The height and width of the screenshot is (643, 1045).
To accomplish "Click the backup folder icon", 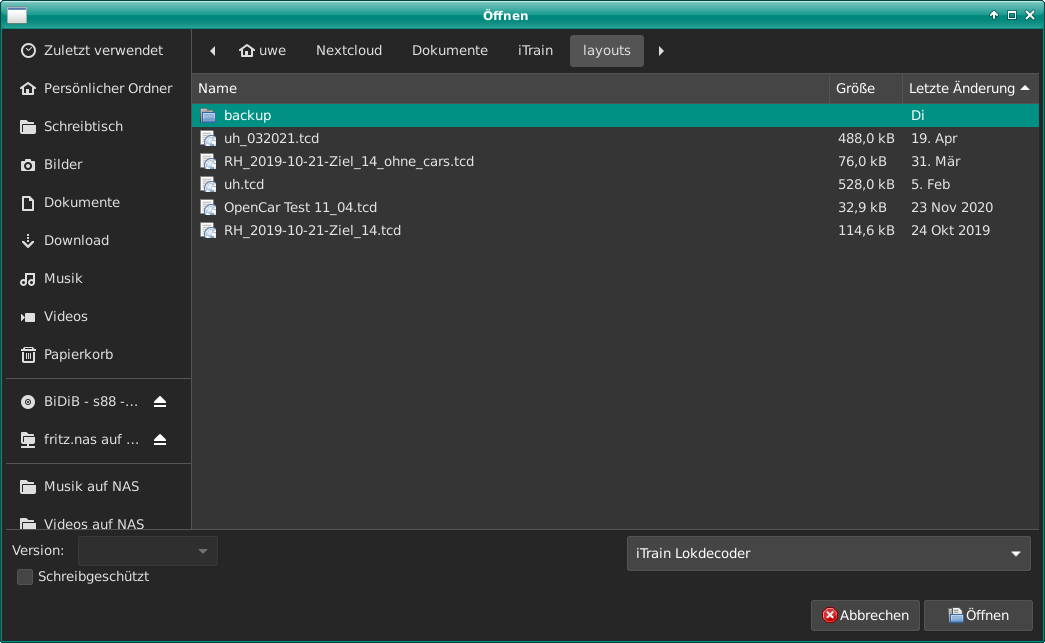I will click(x=208, y=116).
